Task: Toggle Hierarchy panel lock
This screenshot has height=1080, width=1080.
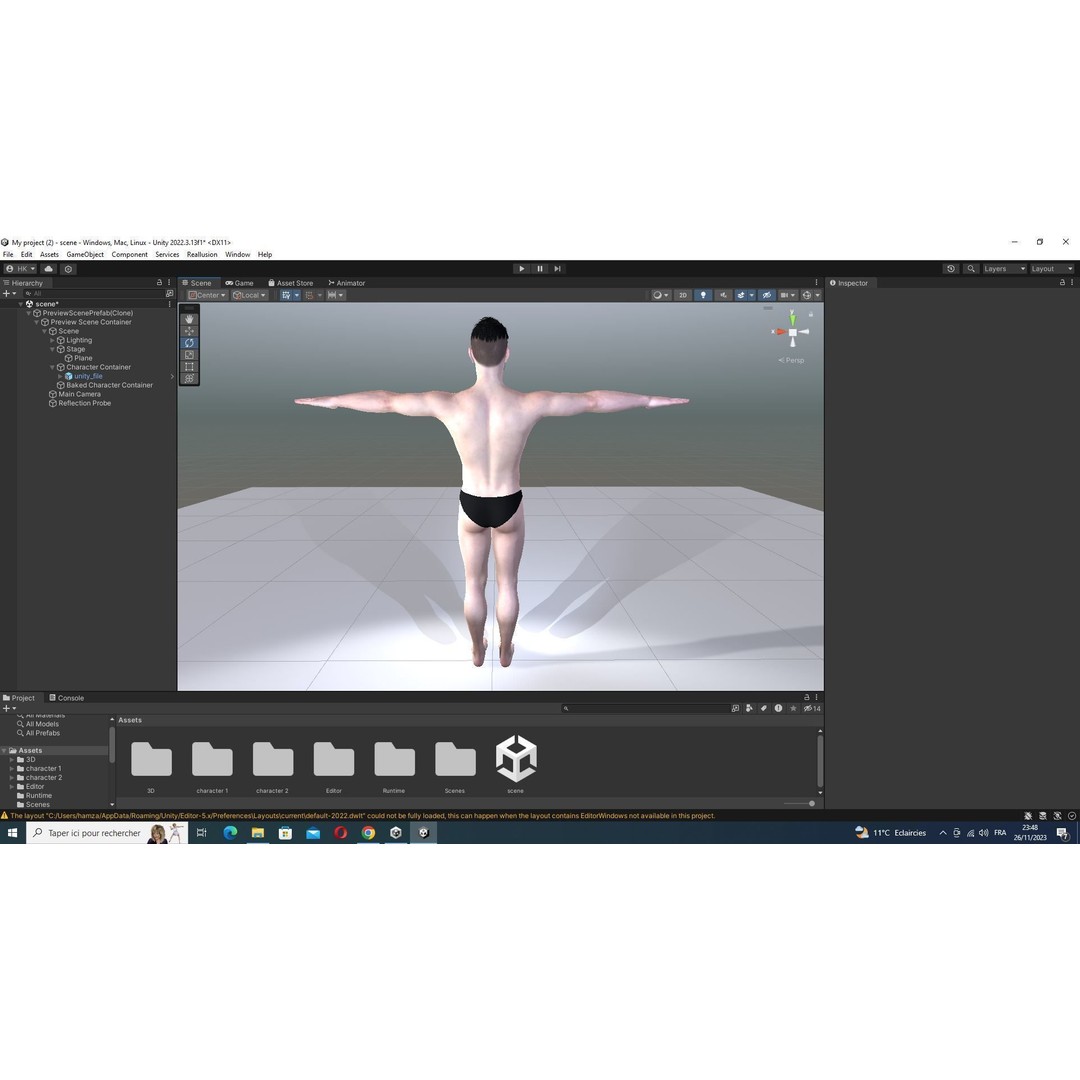Action: [159, 282]
